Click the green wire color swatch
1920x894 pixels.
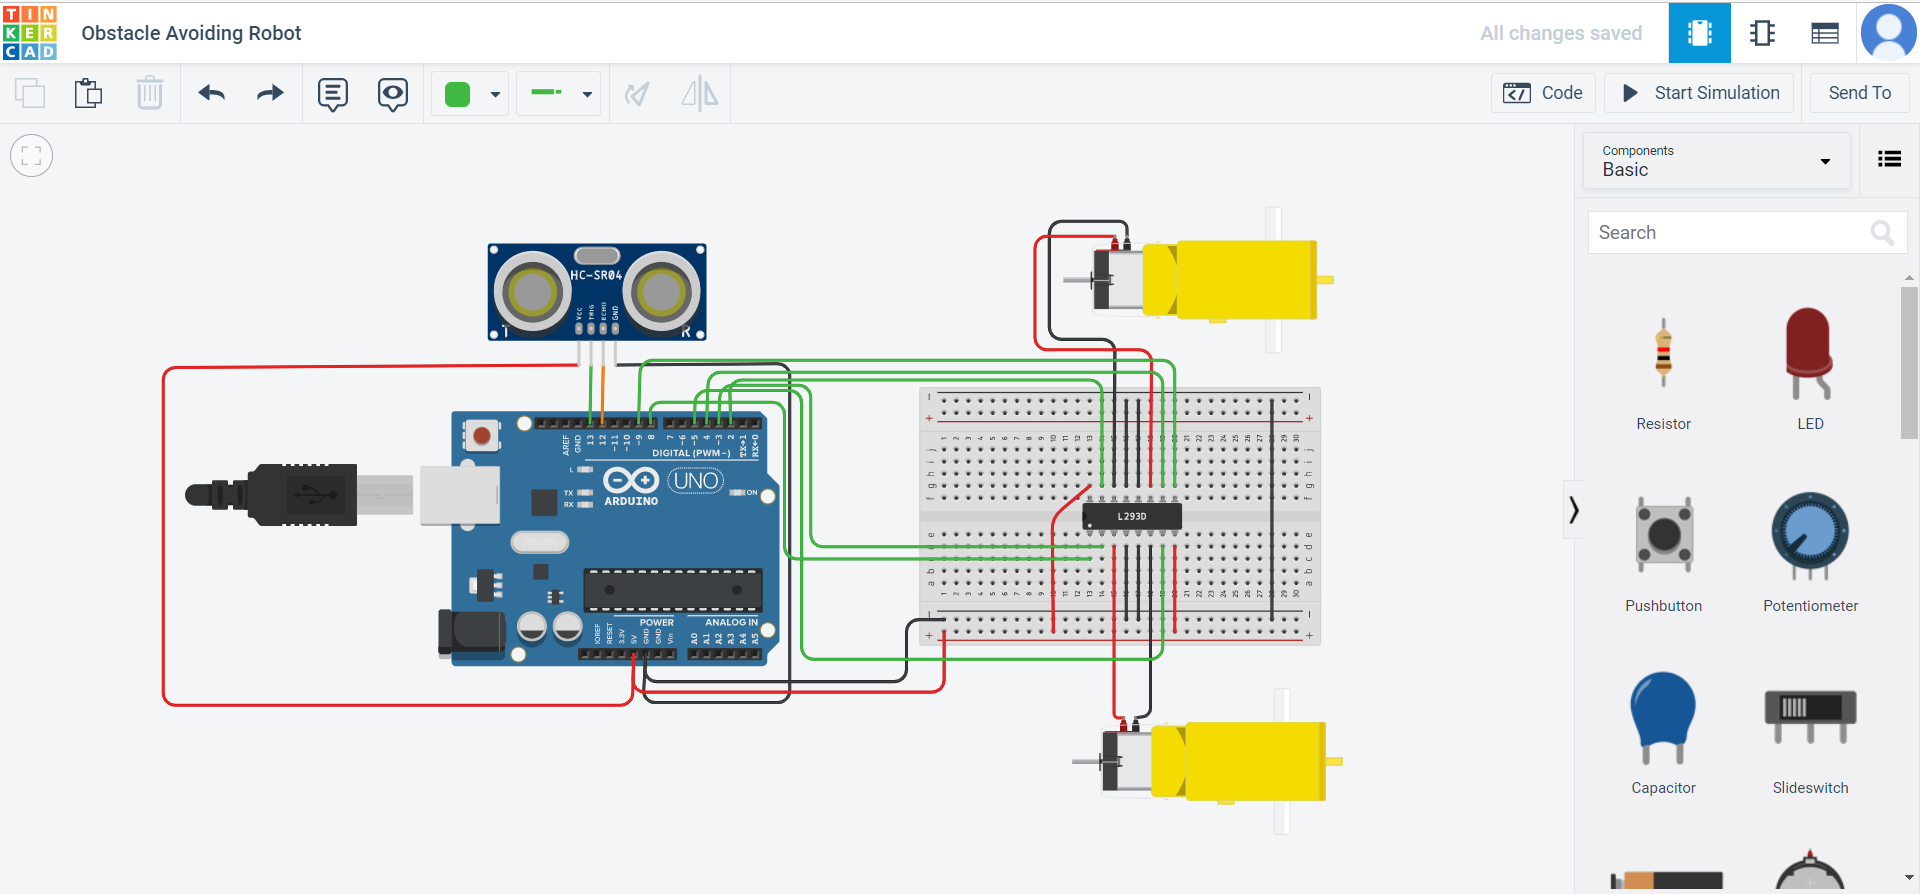pyautogui.click(x=457, y=94)
